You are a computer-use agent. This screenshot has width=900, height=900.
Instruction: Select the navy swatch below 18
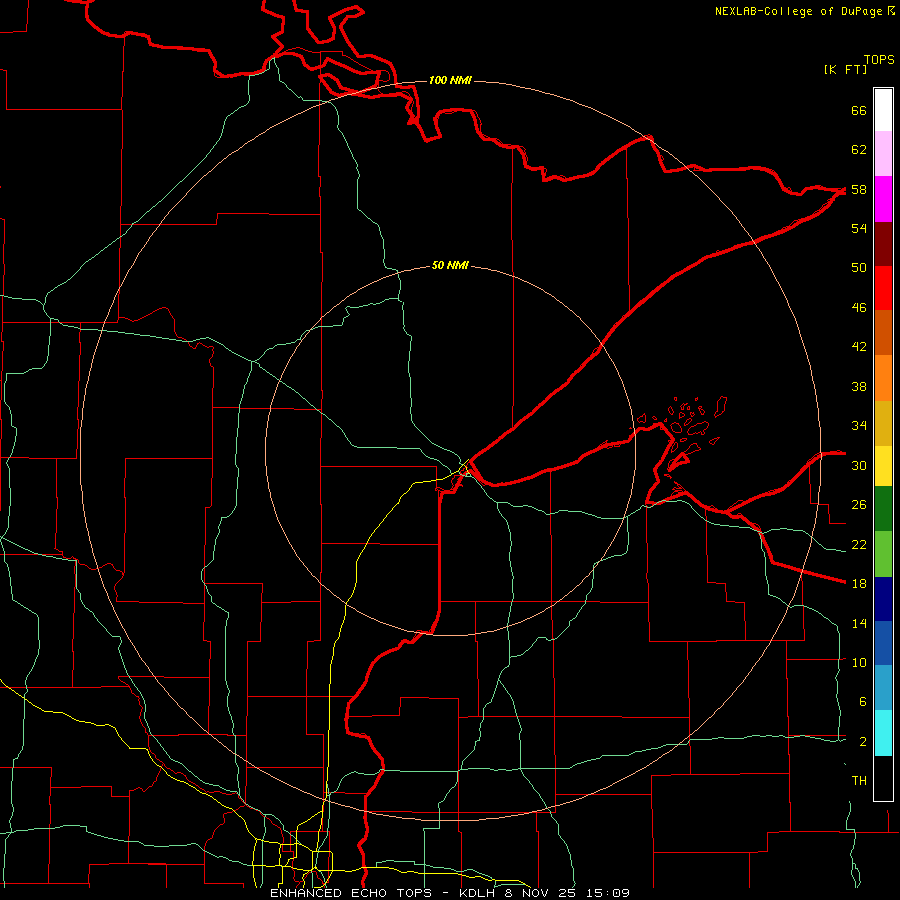coord(883,599)
